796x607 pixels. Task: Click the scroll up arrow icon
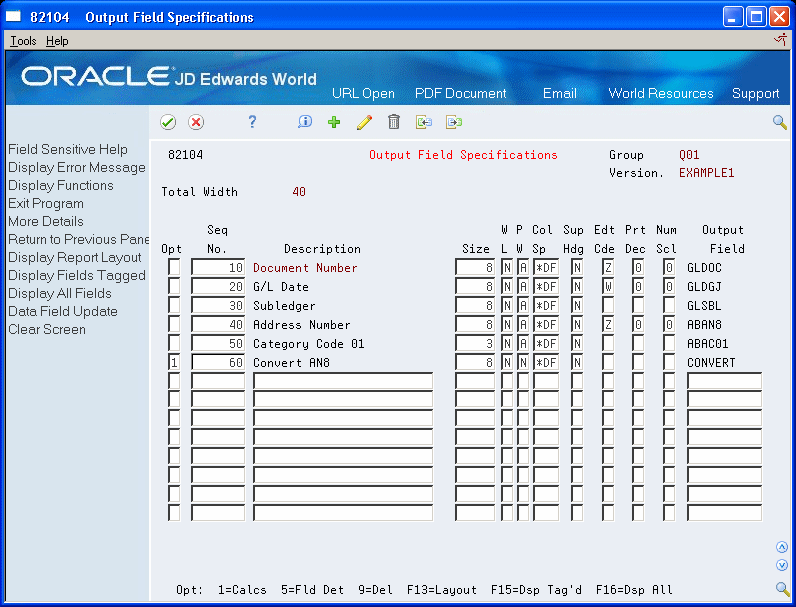(x=782, y=547)
